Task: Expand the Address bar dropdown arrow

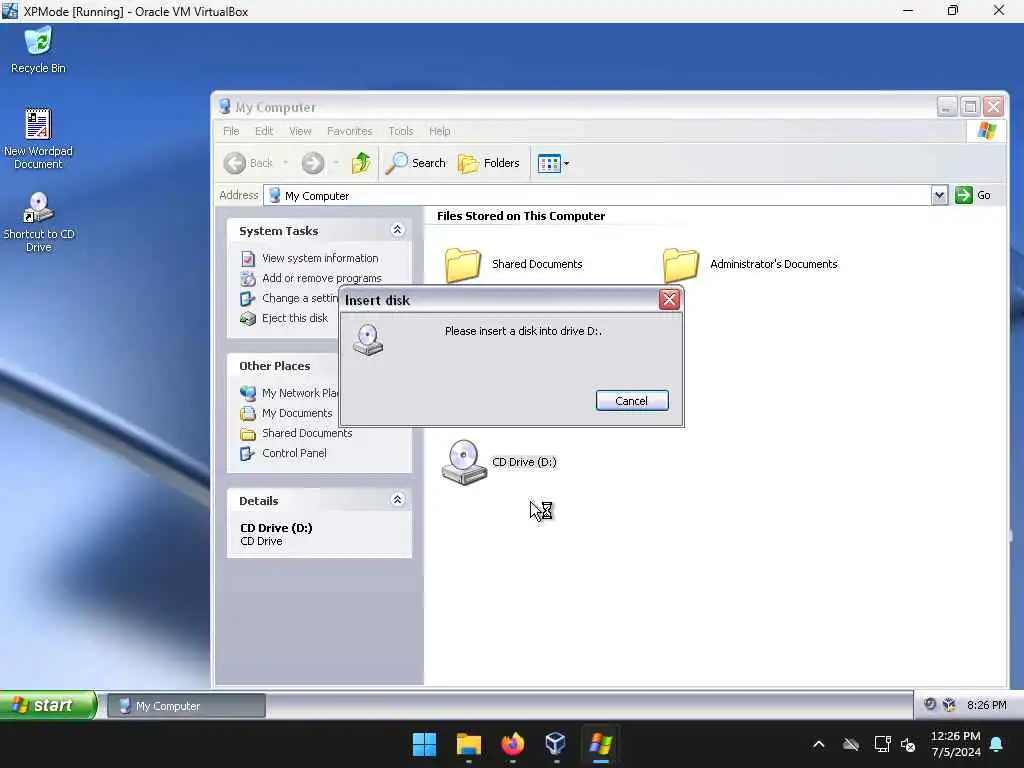Action: point(939,195)
